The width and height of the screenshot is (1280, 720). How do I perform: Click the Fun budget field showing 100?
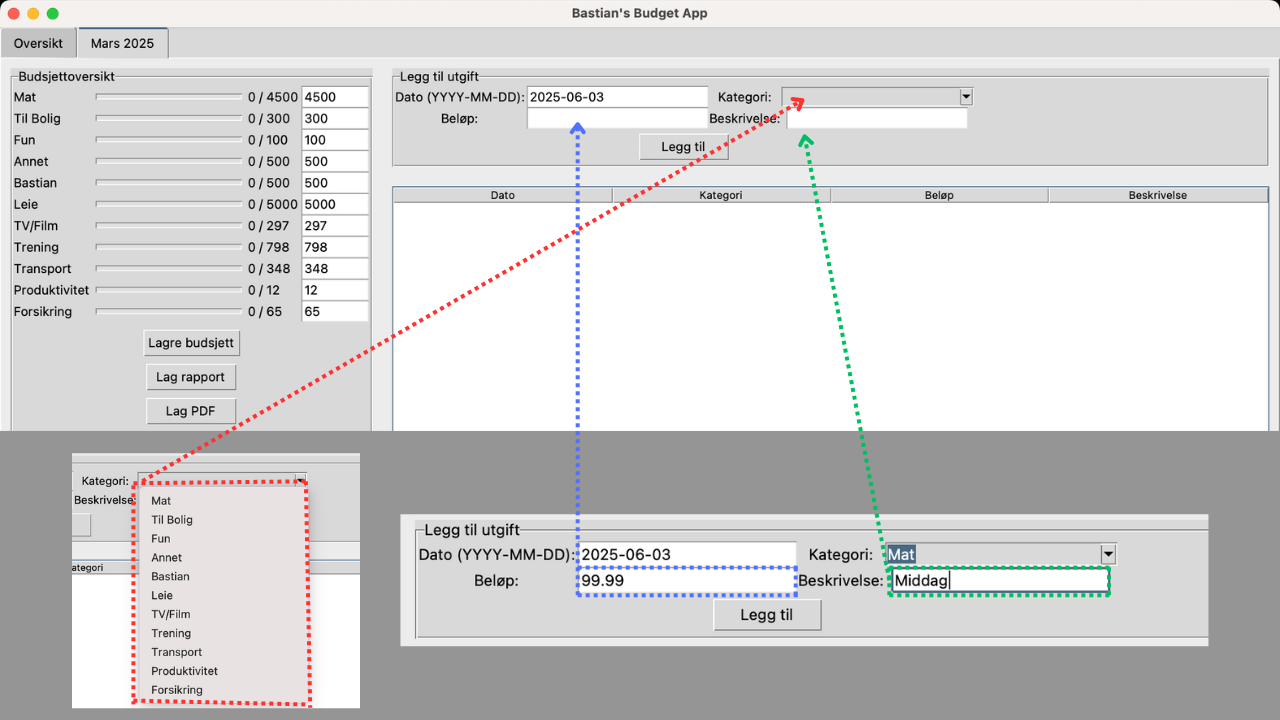[335, 140]
